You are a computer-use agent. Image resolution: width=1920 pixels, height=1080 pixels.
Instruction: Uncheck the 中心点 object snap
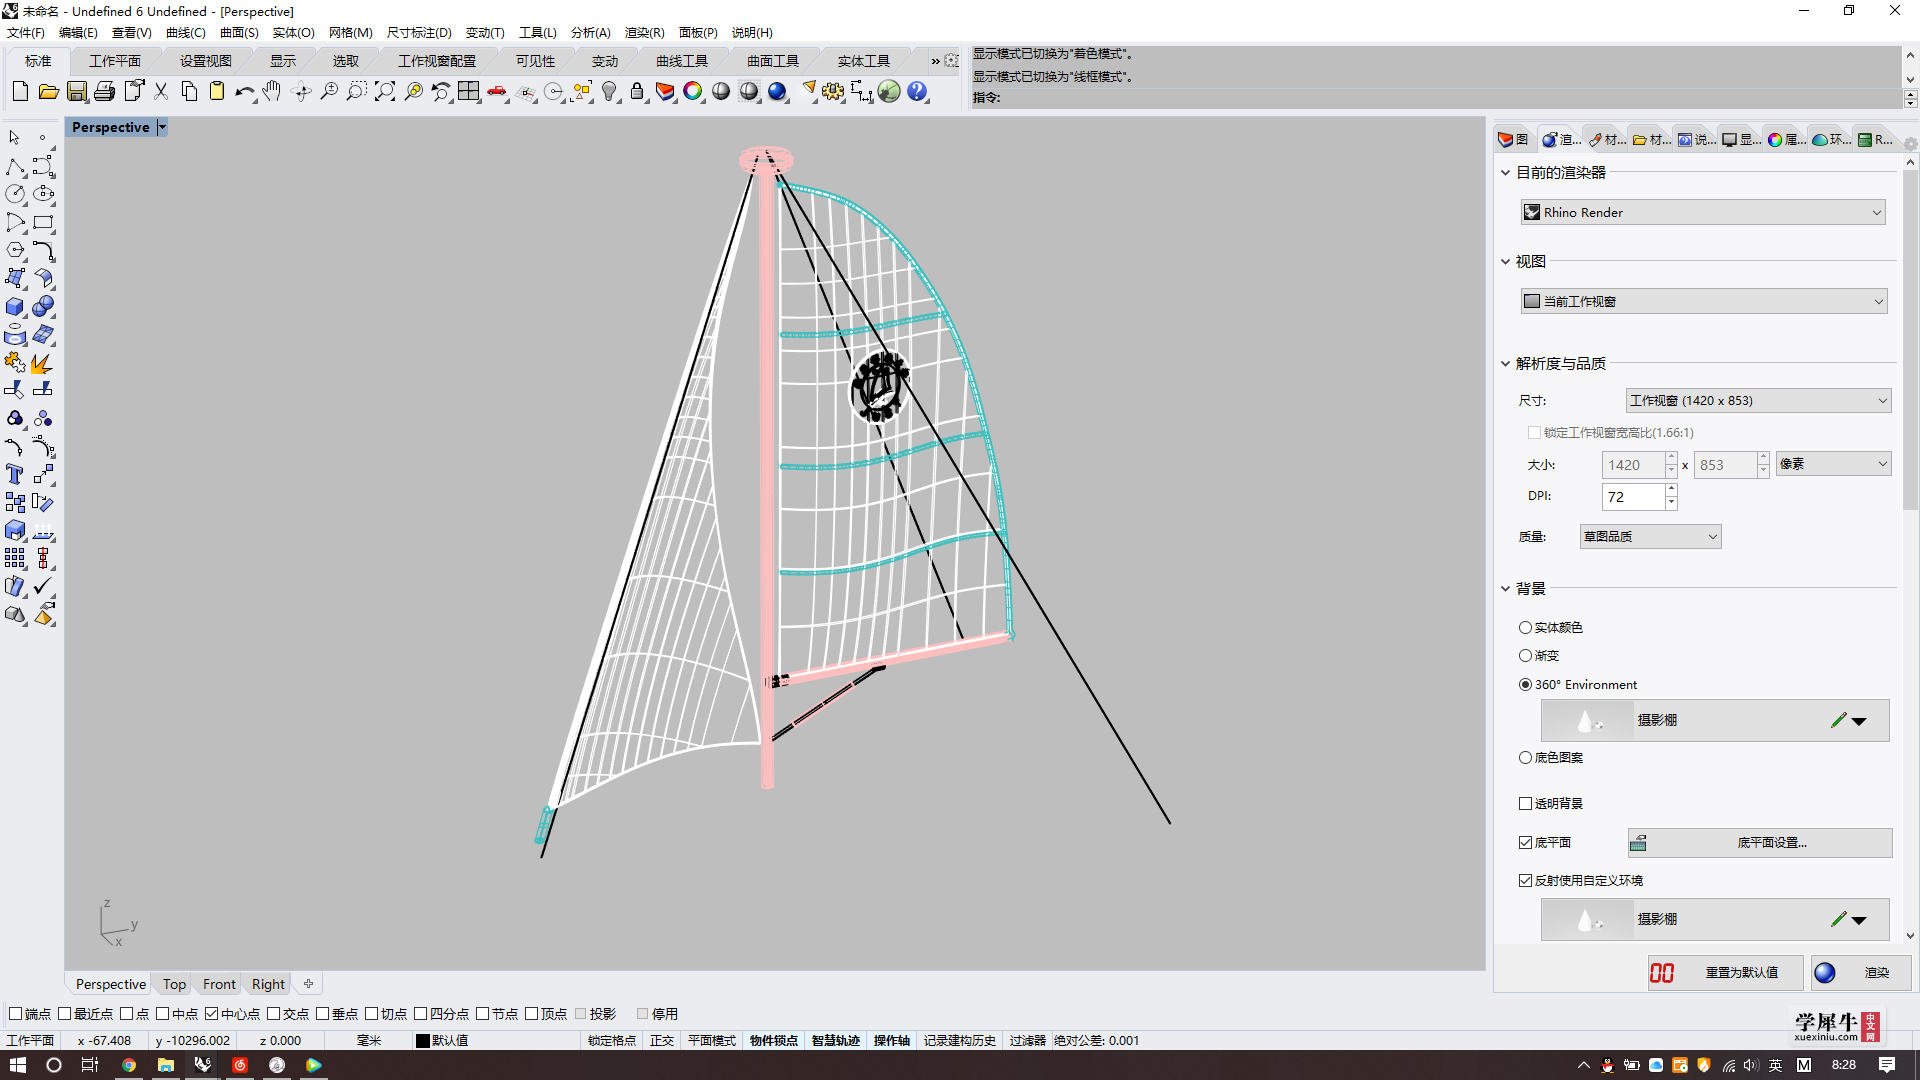212,1014
